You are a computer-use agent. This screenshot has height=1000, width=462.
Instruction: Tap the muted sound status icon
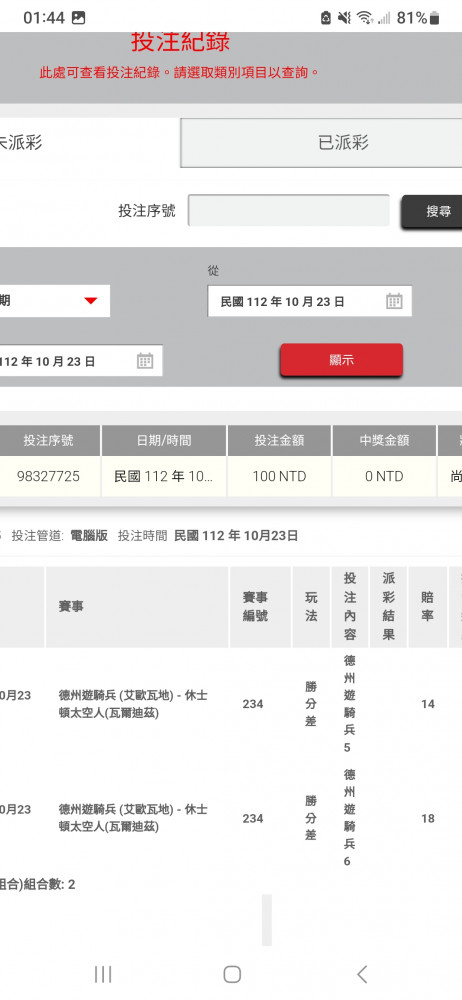pos(345,18)
